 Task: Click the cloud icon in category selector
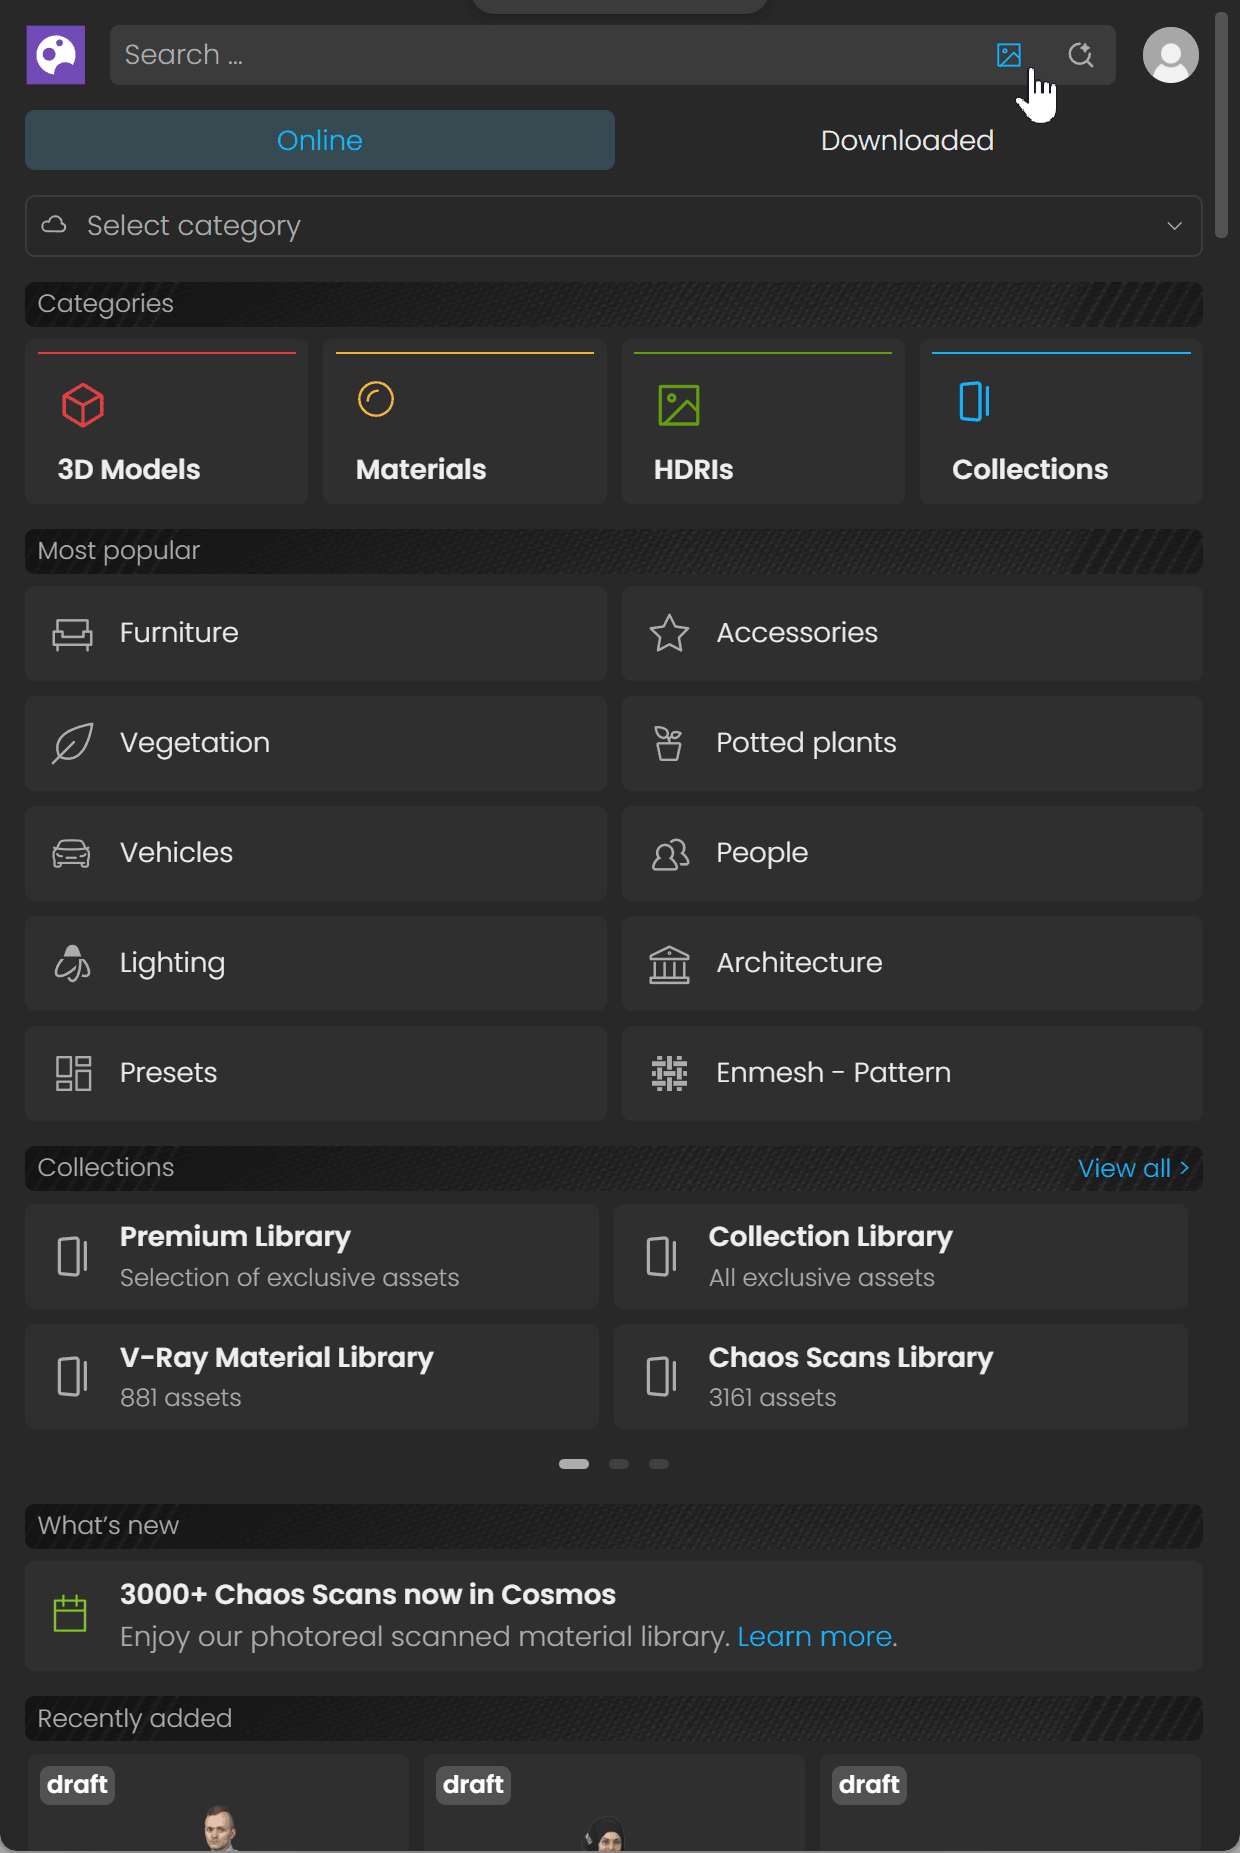click(54, 225)
